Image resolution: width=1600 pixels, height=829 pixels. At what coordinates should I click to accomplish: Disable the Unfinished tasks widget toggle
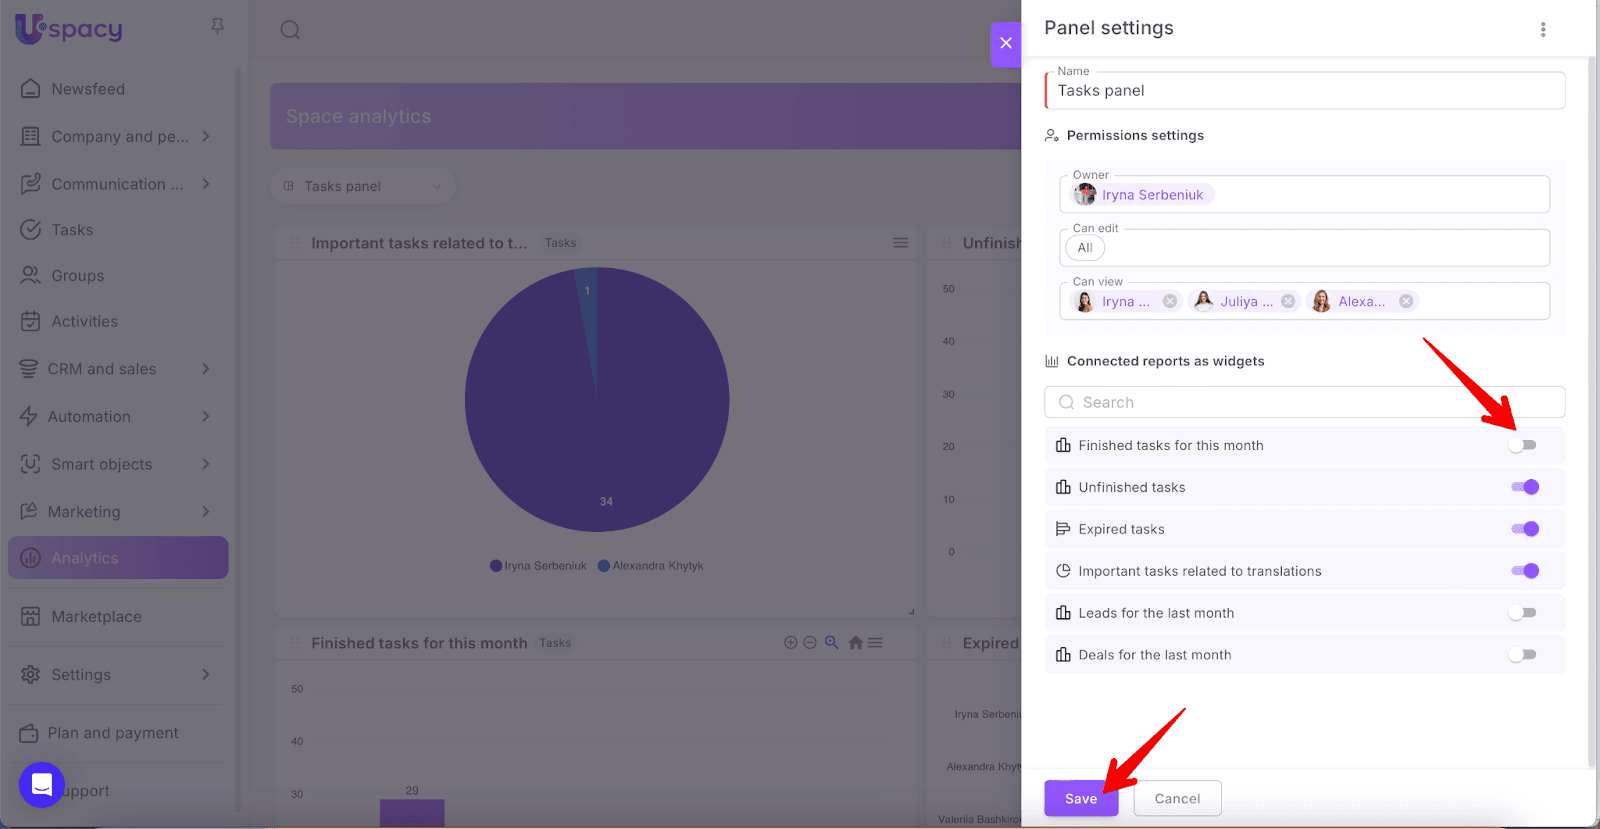coord(1524,487)
